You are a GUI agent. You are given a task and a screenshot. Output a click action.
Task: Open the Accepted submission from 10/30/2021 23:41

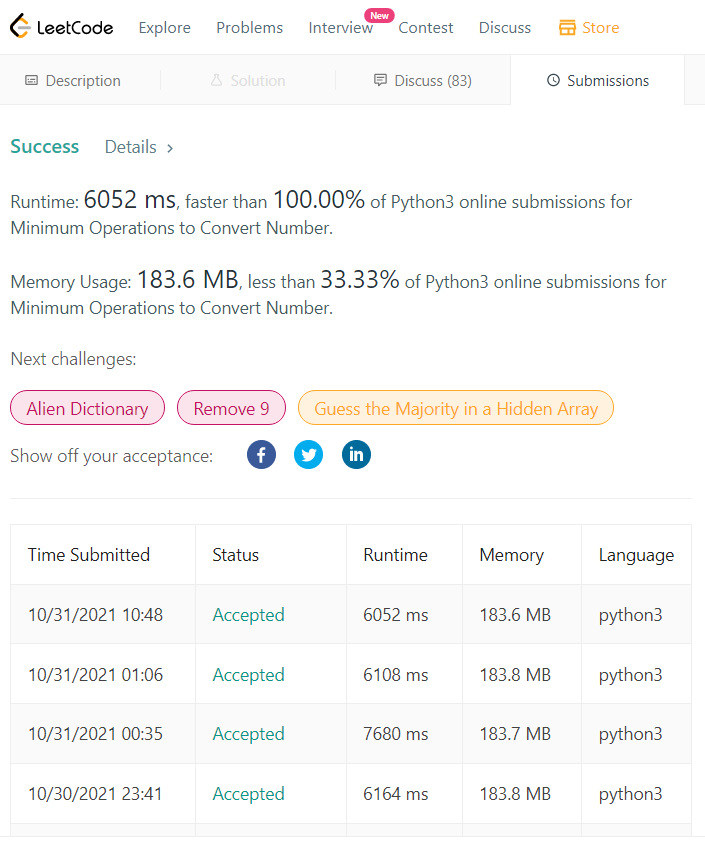(248, 794)
